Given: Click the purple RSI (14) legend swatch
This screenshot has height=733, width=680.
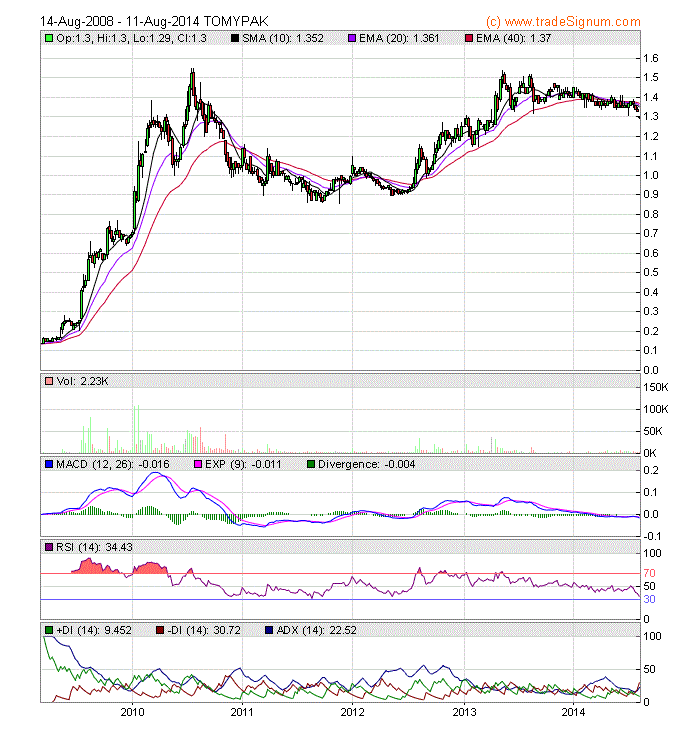Looking at the screenshot, I should (x=49, y=547).
